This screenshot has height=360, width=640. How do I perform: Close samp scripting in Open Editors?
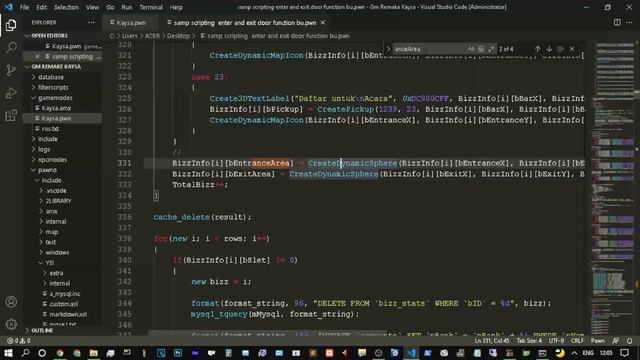click(37, 56)
